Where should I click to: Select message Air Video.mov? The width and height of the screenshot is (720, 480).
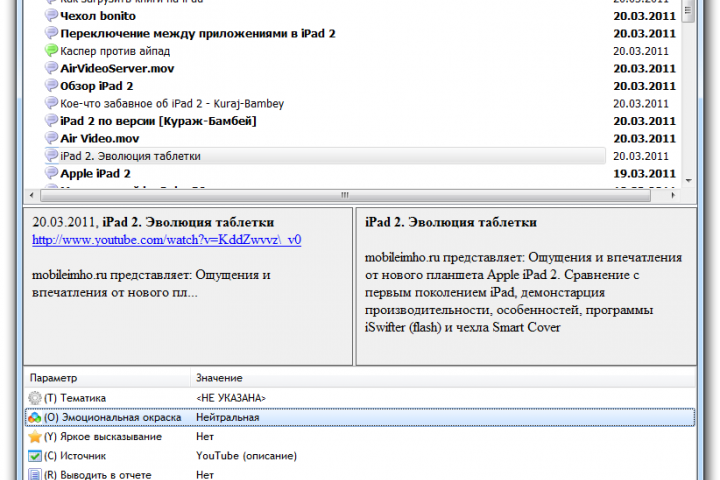click(100, 138)
